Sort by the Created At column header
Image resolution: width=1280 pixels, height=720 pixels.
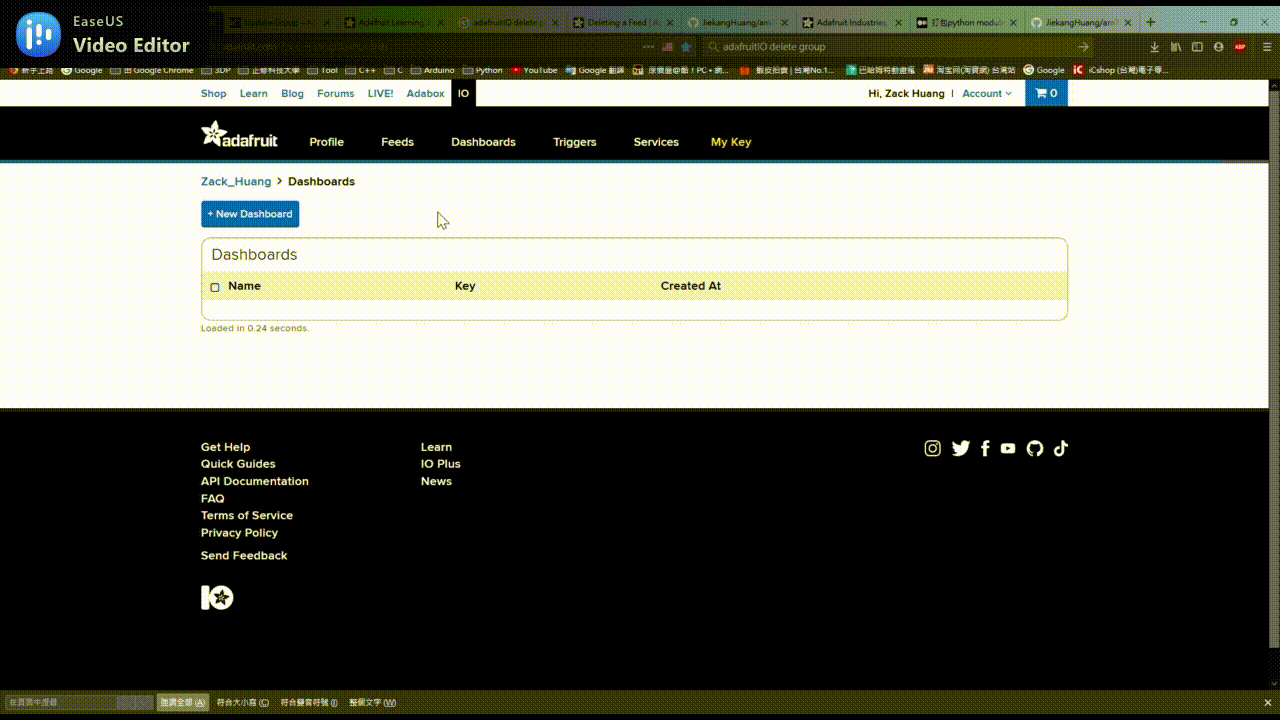coord(691,286)
